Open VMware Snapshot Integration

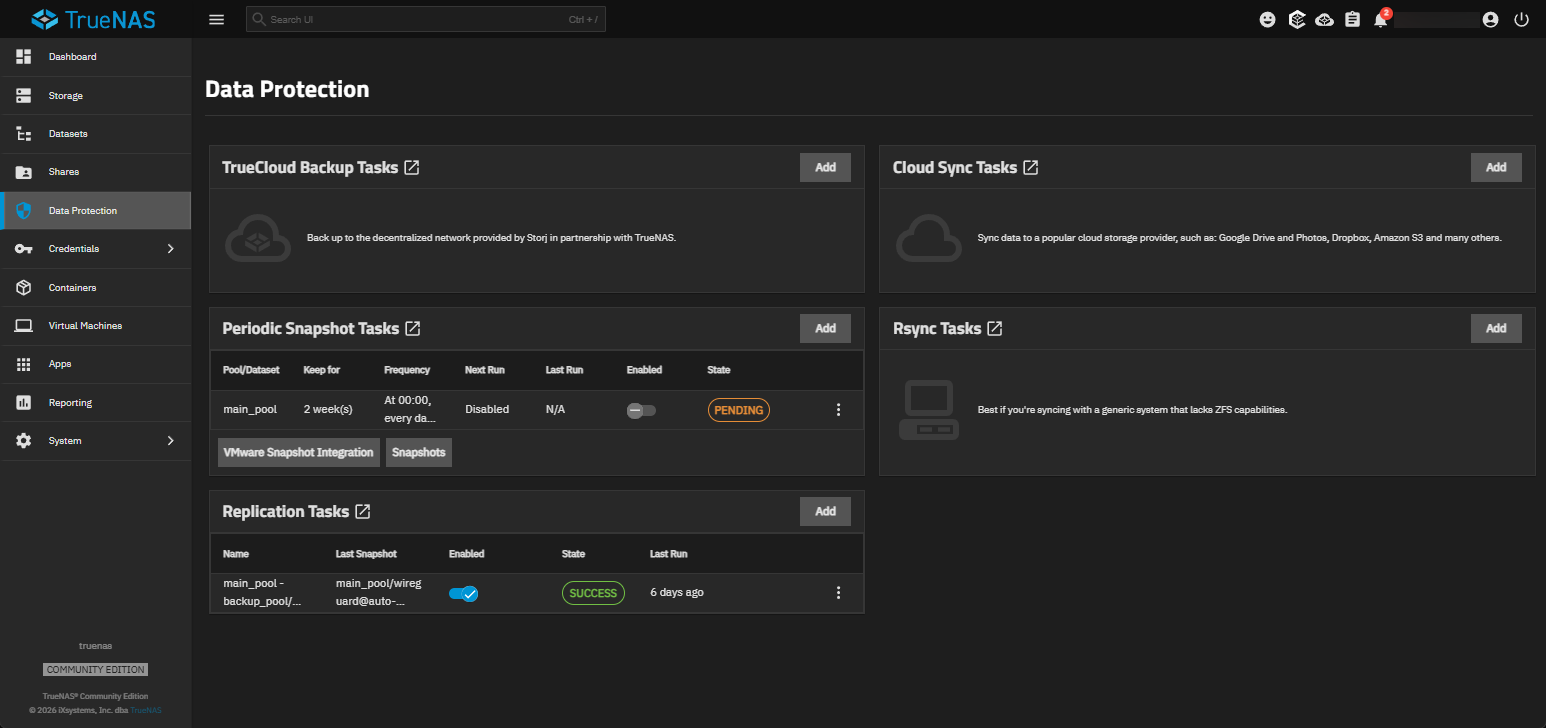pyautogui.click(x=299, y=452)
